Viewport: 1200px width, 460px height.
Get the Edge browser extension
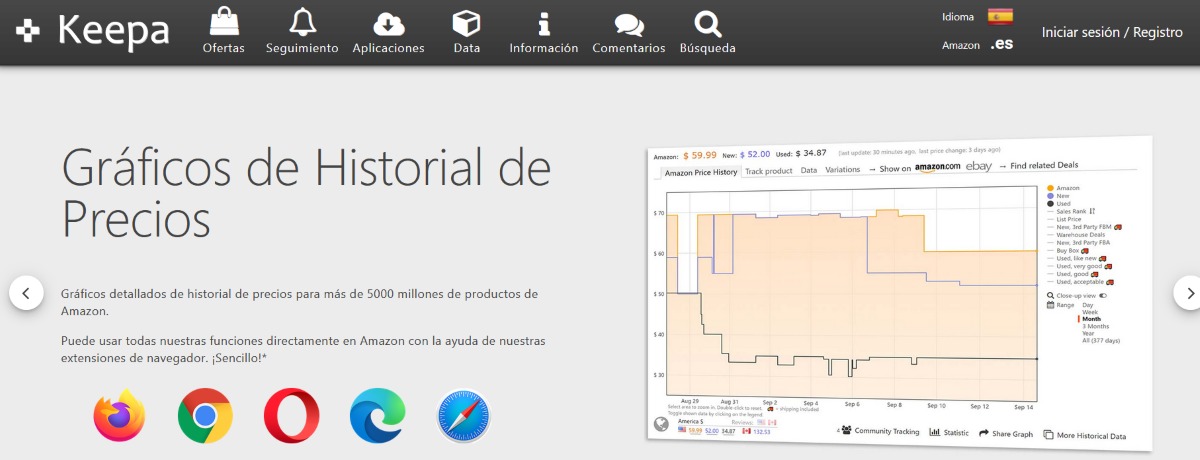[x=378, y=415]
